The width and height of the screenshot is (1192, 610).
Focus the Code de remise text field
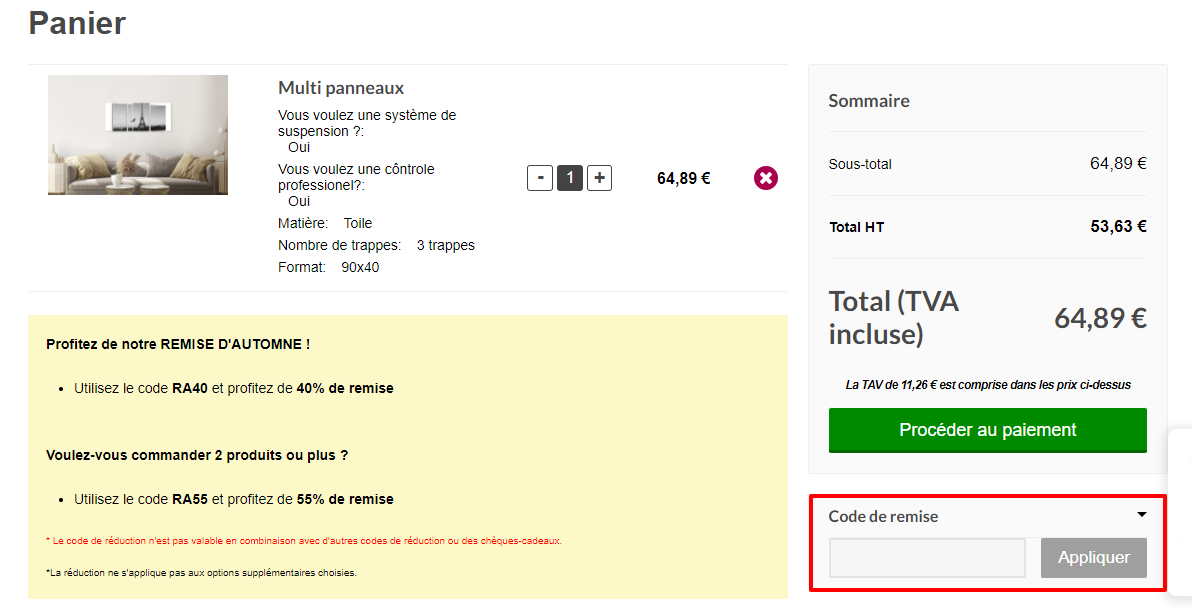click(927, 558)
